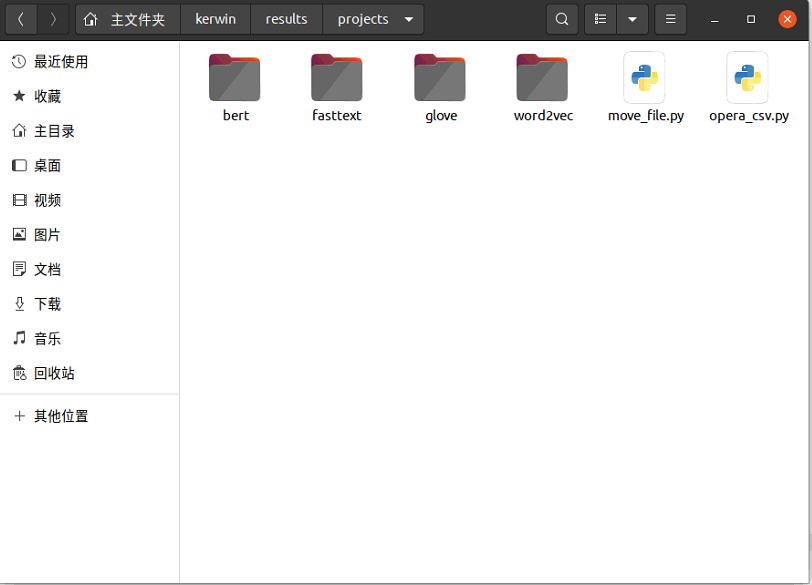Viewport: 812px width, 585px height.
Task: Click the house icon beside 主目录
Action: pos(19,130)
